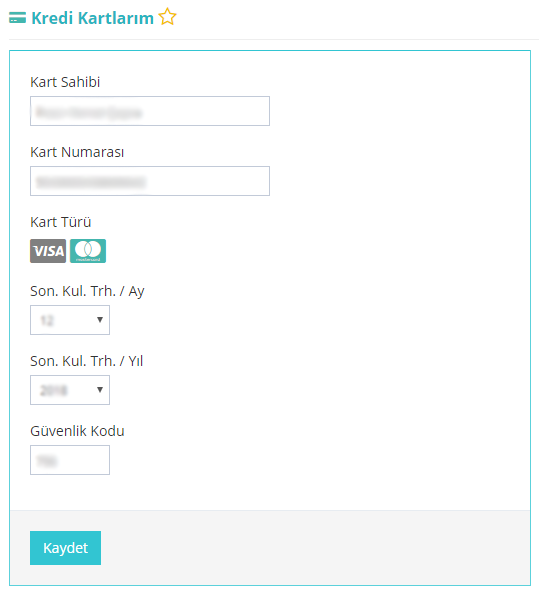539x594 pixels.
Task: Open the expiry year (Yıl) dropdown
Action: pos(70,390)
